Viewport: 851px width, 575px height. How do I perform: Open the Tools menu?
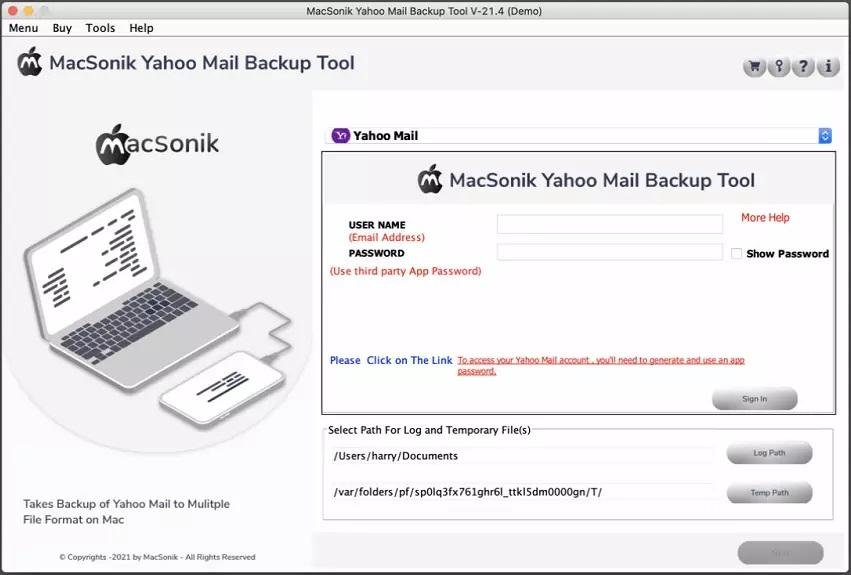coord(100,28)
